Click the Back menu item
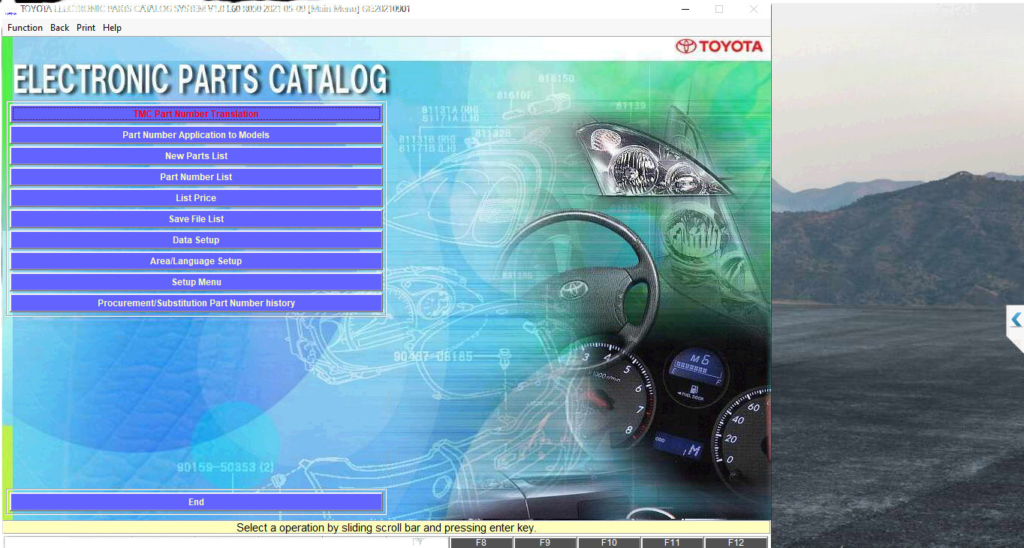 (59, 28)
